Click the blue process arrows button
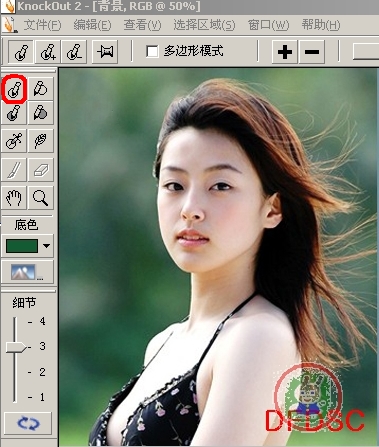 coord(28,423)
